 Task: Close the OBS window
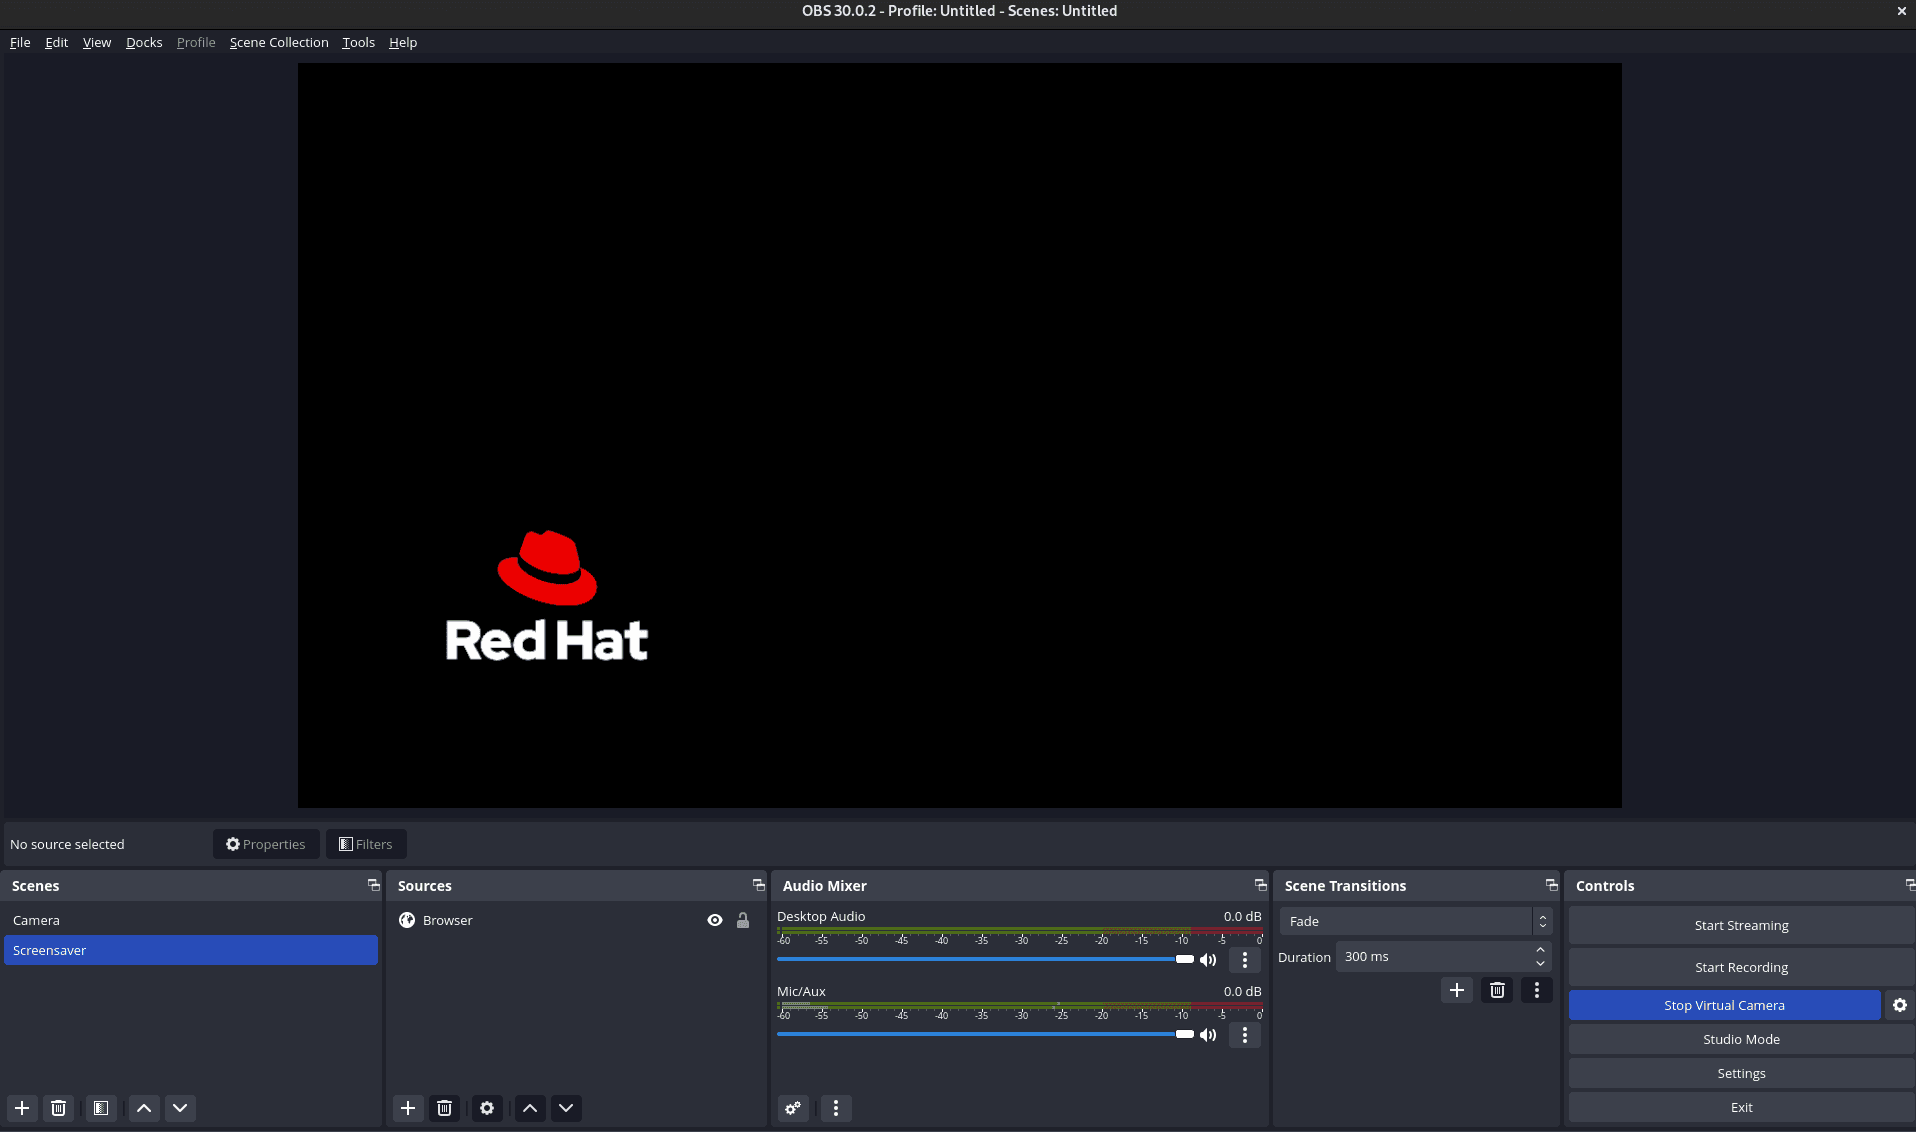click(1901, 11)
